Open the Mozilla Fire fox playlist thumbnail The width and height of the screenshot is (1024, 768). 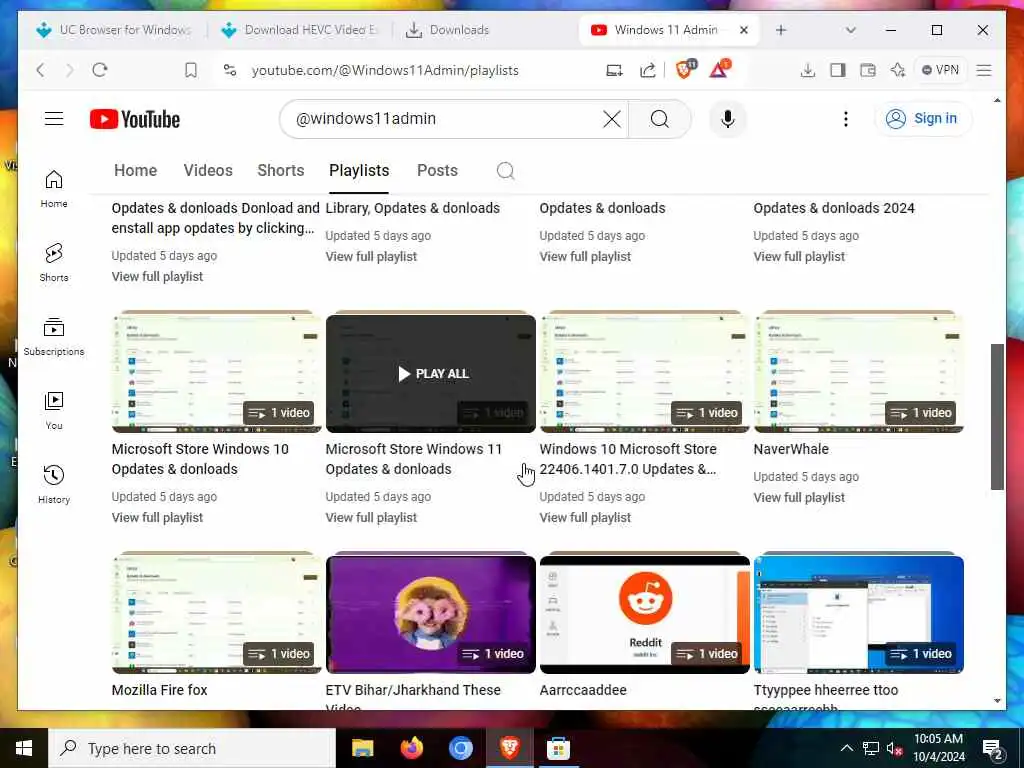pyautogui.click(x=217, y=613)
